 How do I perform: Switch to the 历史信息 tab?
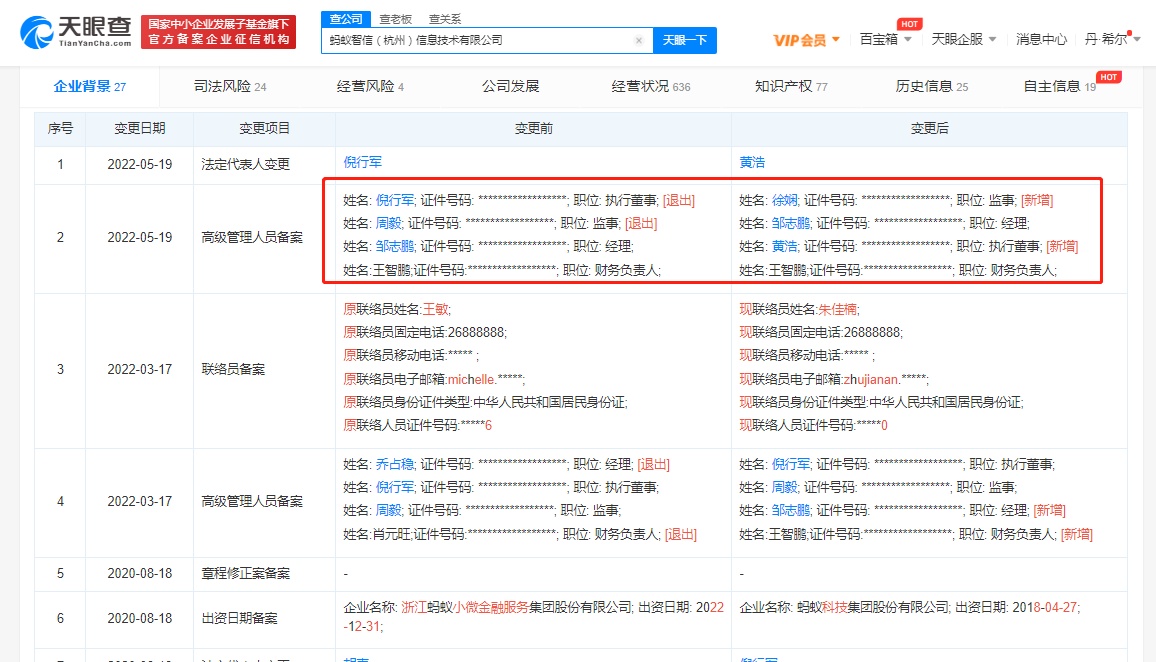(x=932, y=86)
